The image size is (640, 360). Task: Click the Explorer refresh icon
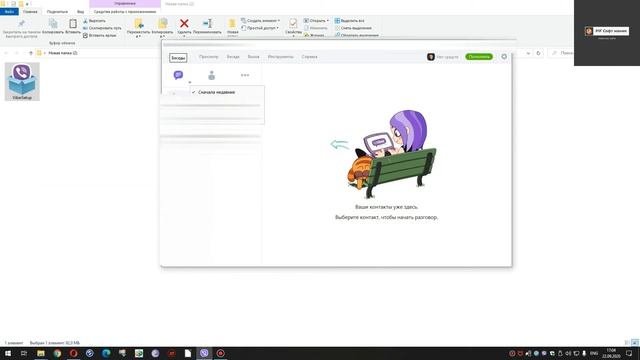[x=538, y=53]
